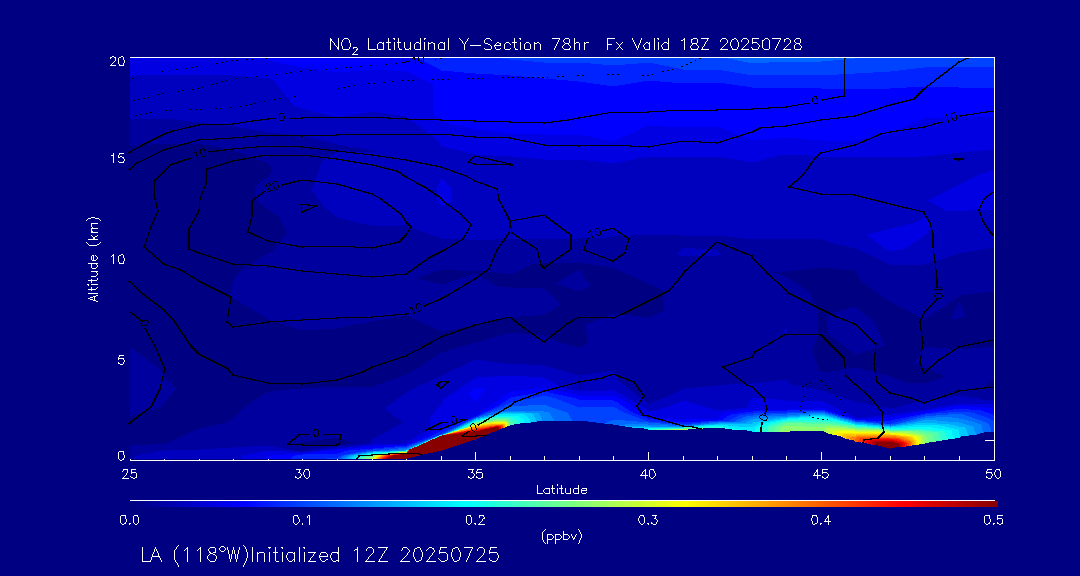Click the "20" contour line label

274,187
